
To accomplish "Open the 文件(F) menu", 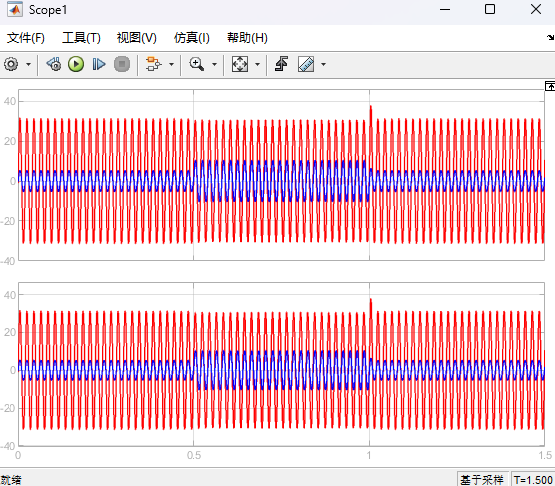I will [x=25, y=38].
